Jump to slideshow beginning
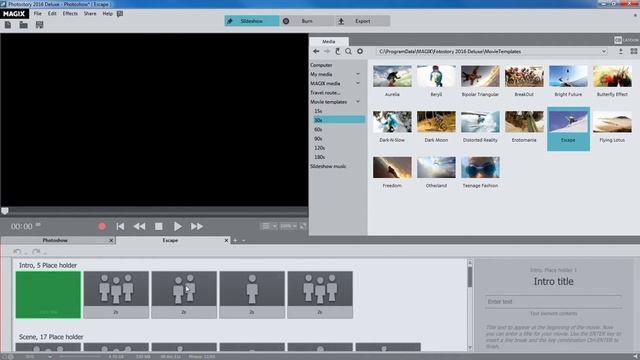Image resolution: width=640 pixels, height=360 pixels. [x=120, y=227]
